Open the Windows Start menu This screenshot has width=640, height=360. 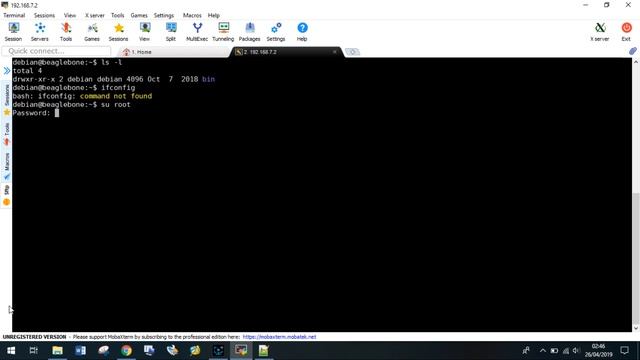(11, 351)
